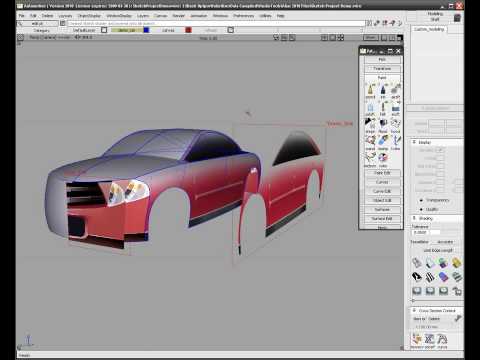Select the pencil tool in Paint palette
Viewport: 480px width, 360px height.
370,91
